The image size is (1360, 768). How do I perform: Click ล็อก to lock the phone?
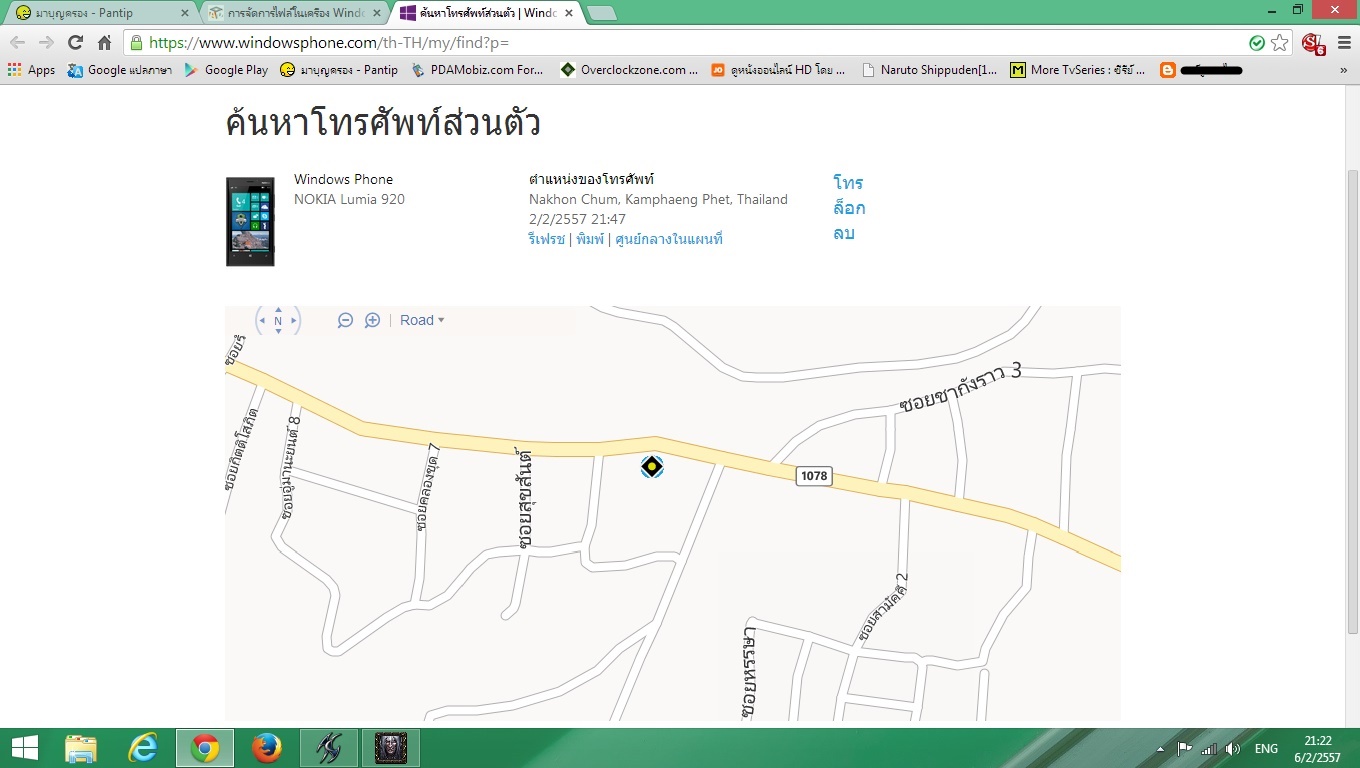(849, 208)
